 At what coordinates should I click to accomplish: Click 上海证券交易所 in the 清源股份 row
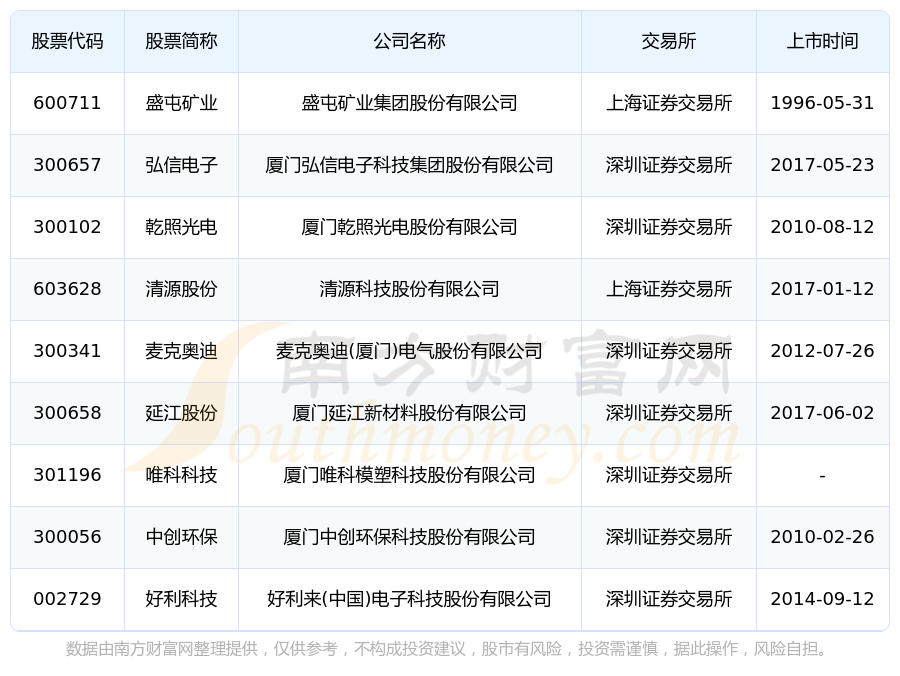pos(669,289)
